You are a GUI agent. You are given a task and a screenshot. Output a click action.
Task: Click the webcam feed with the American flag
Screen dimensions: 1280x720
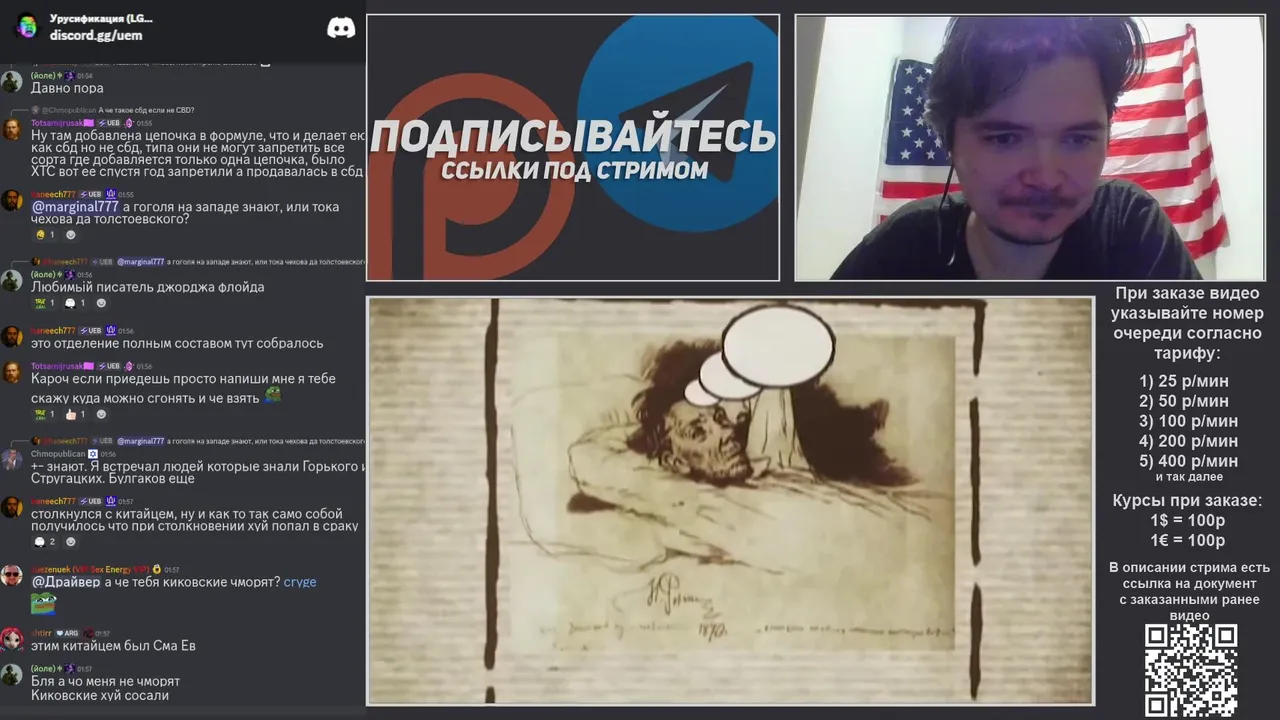[x=1030, y=147]
